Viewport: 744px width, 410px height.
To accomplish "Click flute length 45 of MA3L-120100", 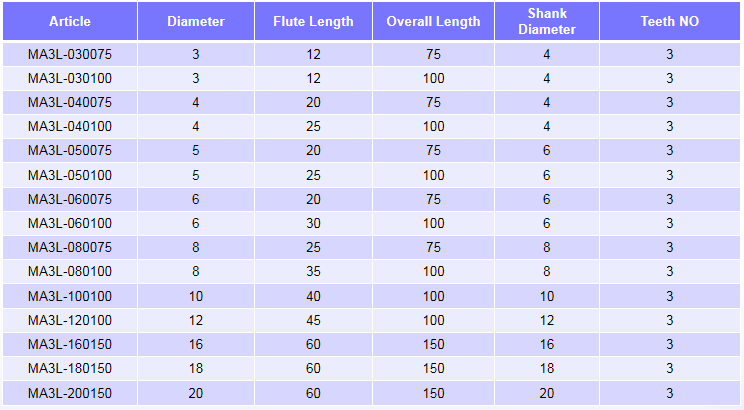I will [x=313, y=320].
